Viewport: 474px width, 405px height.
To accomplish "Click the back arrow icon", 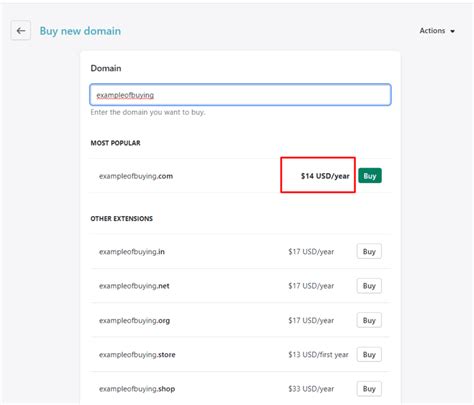I will point(21,31).
